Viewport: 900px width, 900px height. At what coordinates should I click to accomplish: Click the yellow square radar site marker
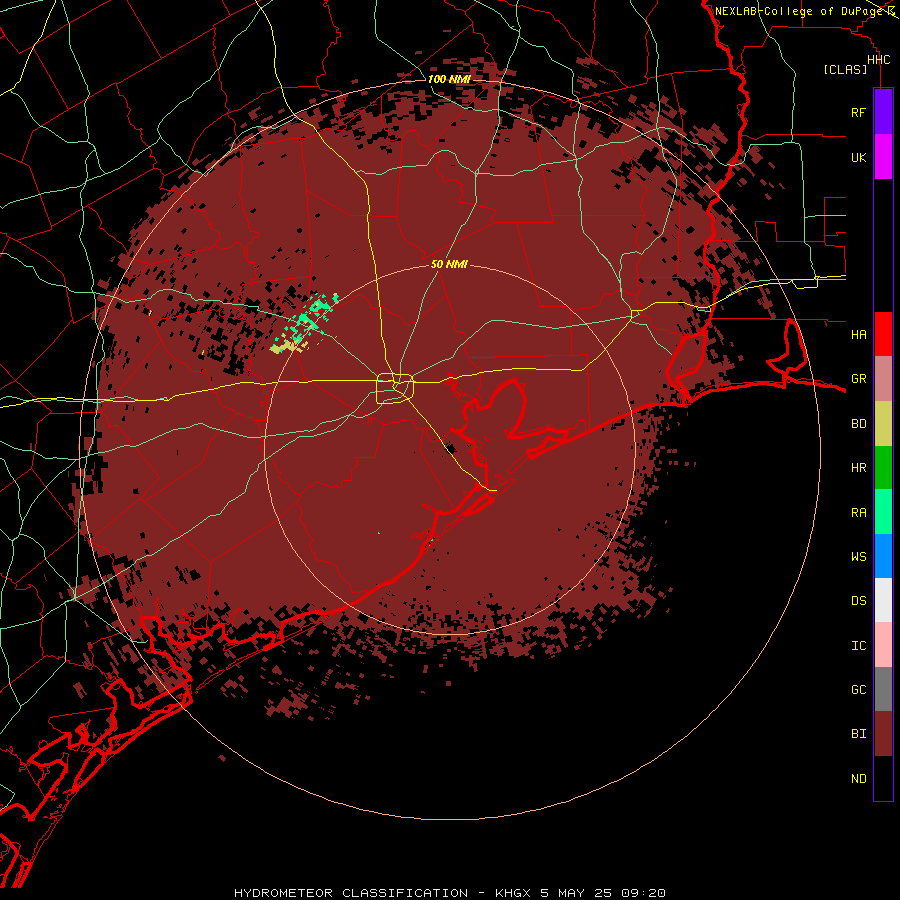(x=395, y=389)
